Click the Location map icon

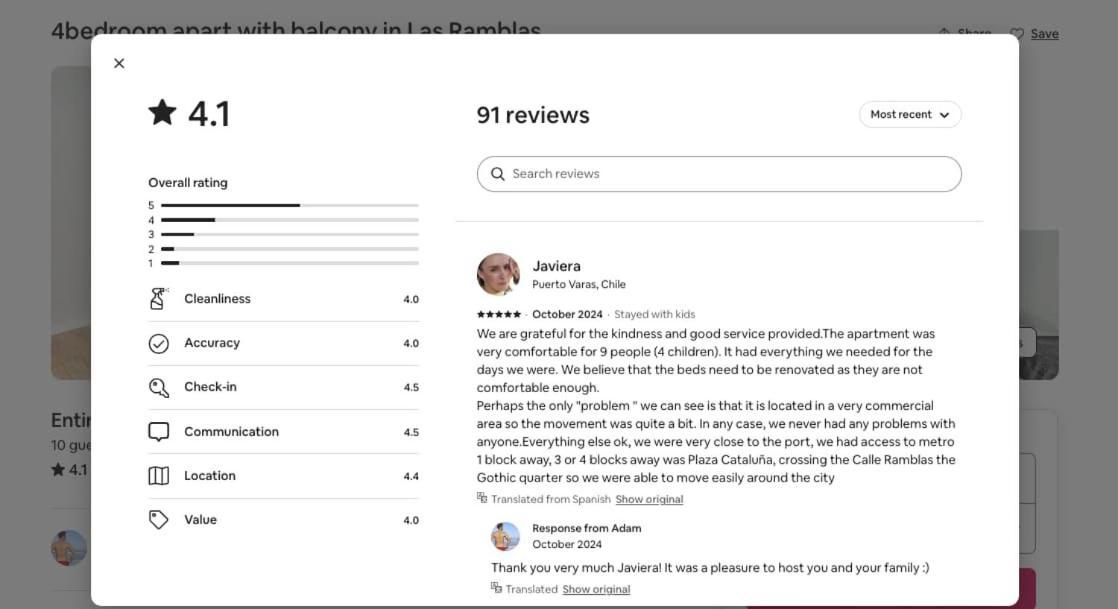pyautogui.click(x=158, y=476)
